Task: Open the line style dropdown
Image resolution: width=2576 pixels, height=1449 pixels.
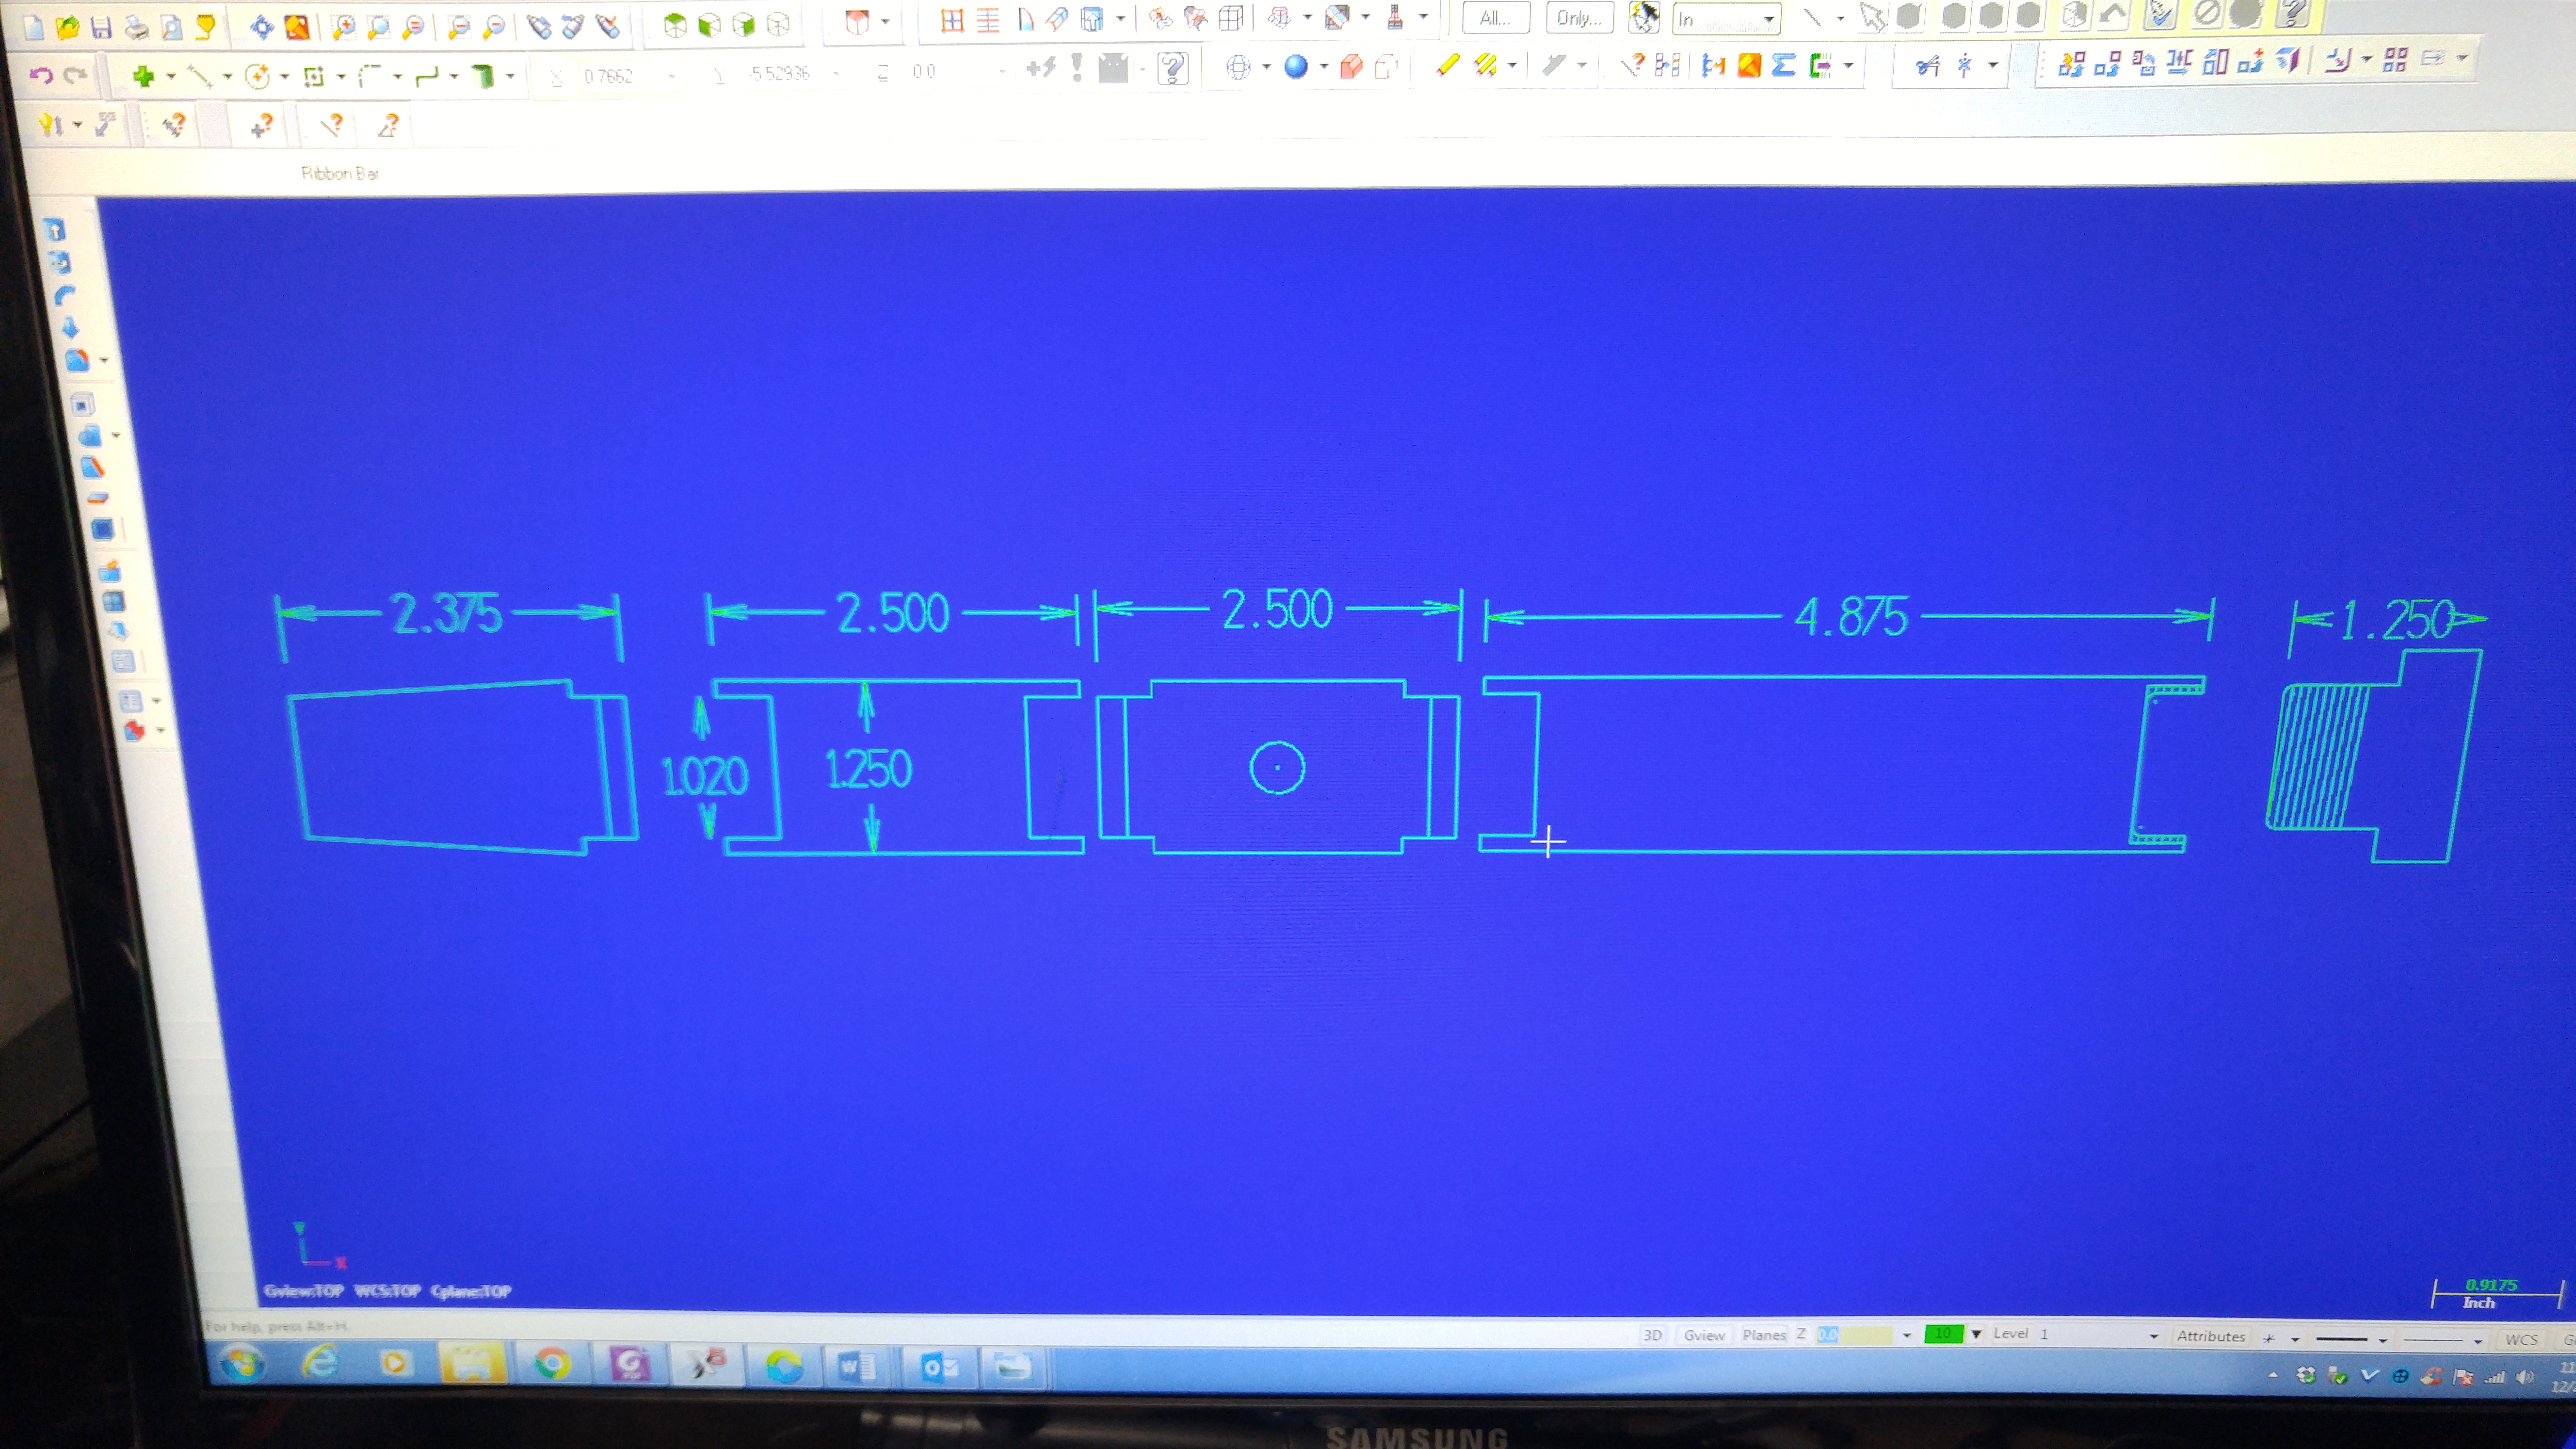Action: coord(2382,1339)
